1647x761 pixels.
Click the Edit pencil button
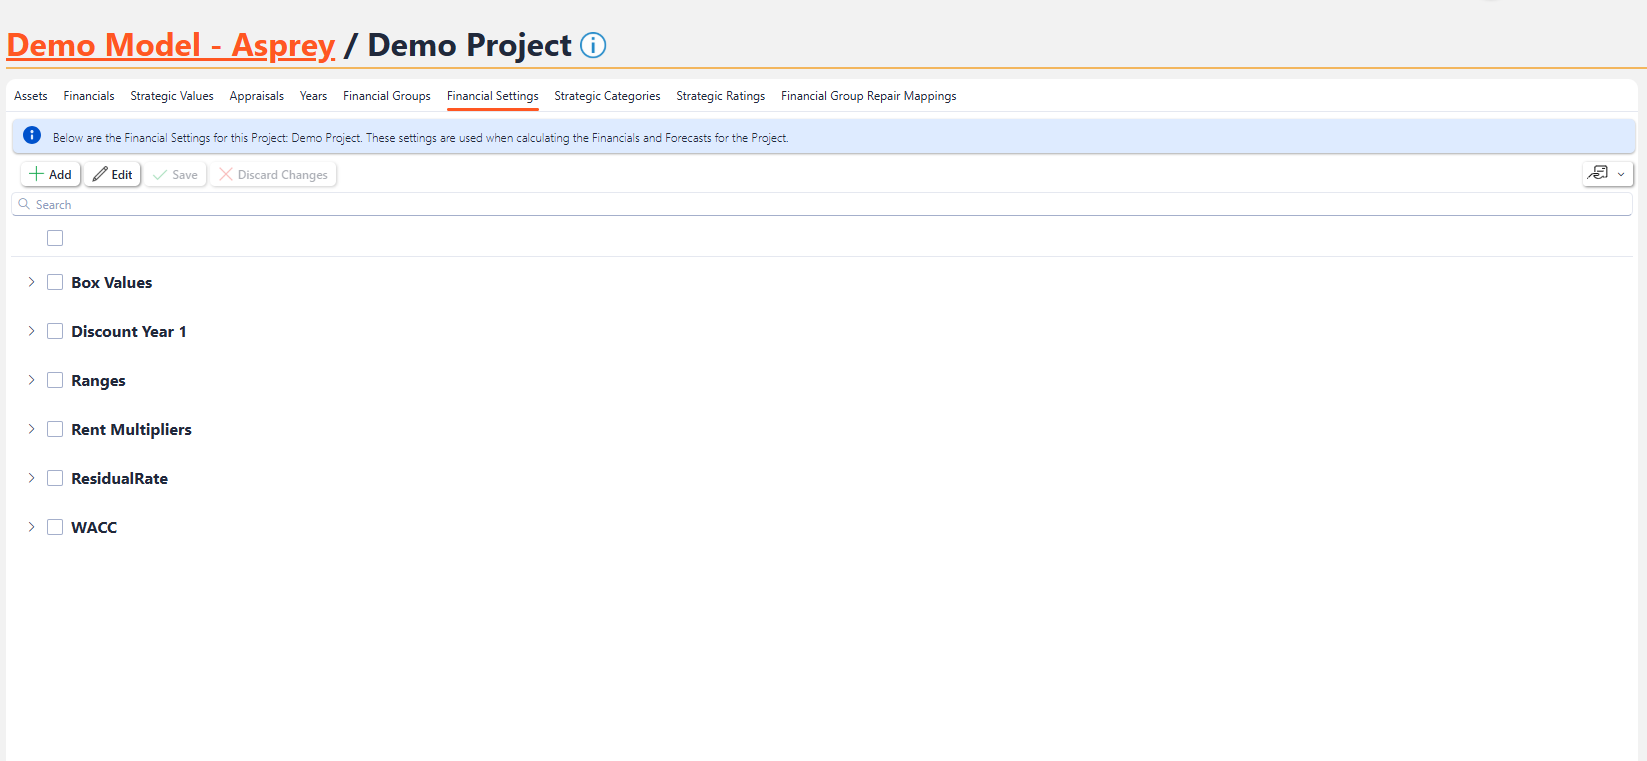click(113, 175)
